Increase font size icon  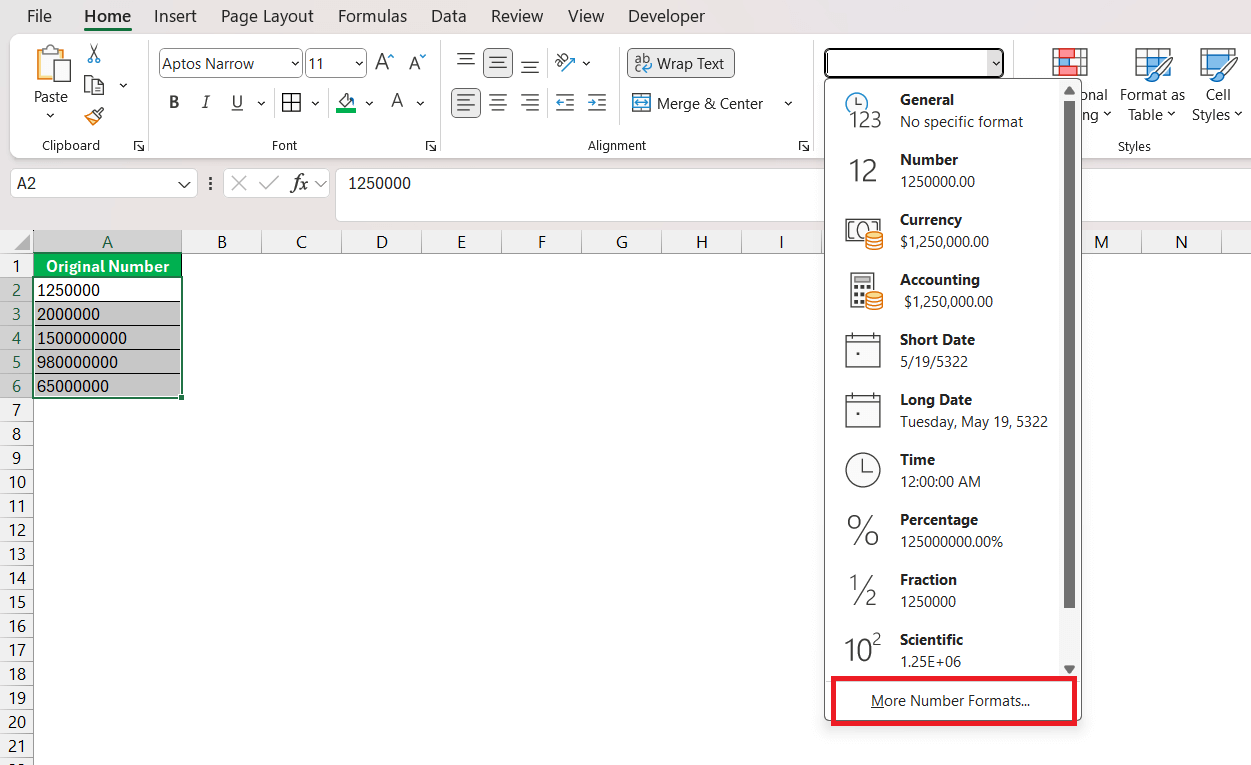pos(384,63)
